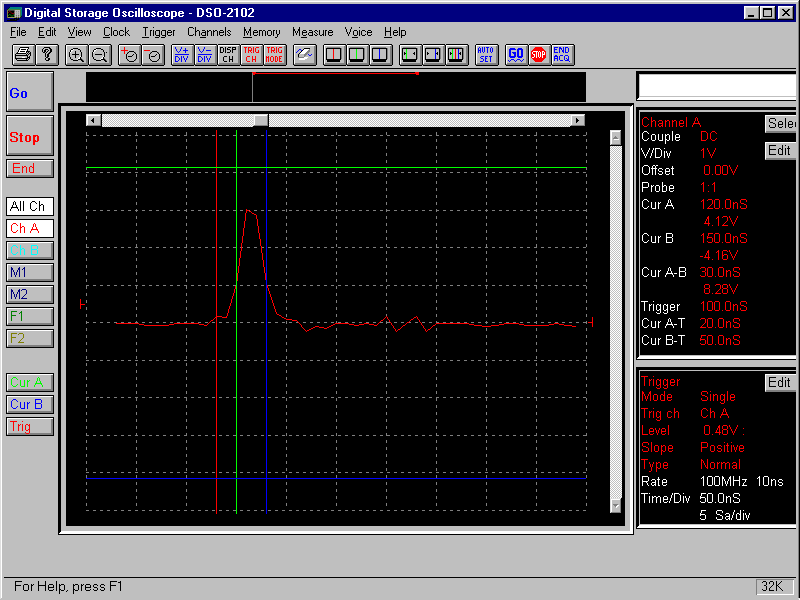Click the zoom in magnifier icon
Image resolution: width=800 pixels, height=600 pixels.
click(x=76, y=55)
